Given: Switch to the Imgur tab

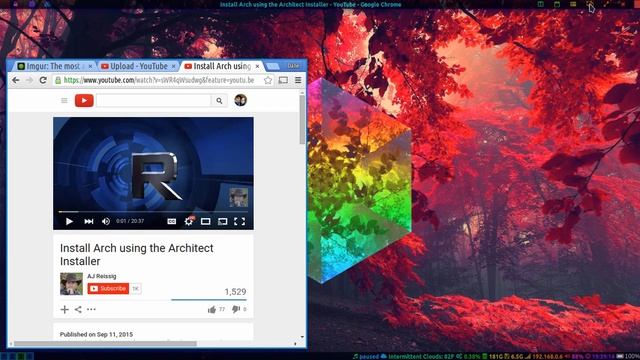Looking at the screenshot, I should coord(52,66).
